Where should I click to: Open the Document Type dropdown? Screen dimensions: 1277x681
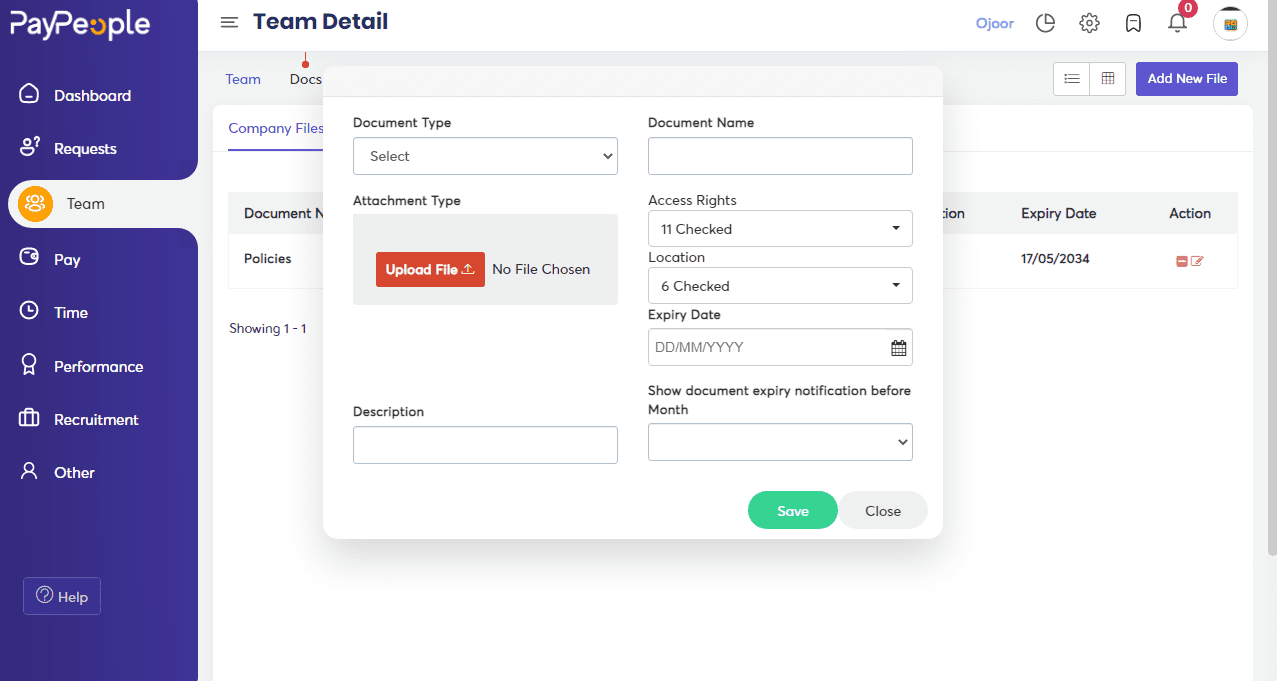(485, 156)
